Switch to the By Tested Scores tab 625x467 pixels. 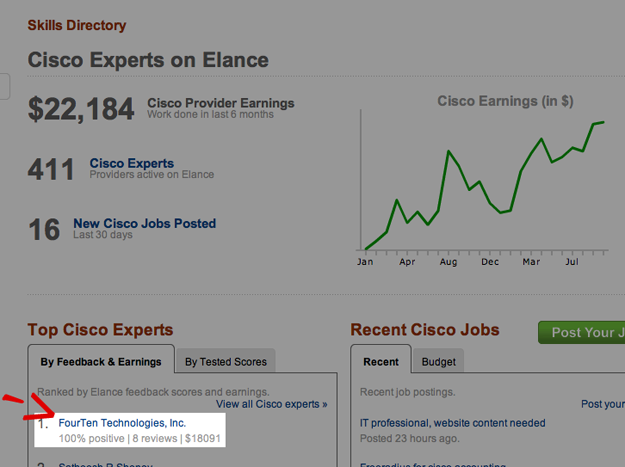click(226, 361)
